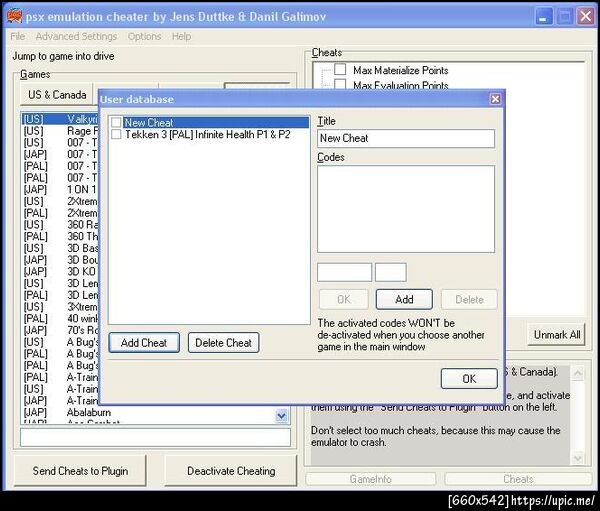Focus the Codes text area

click(406, 209)
